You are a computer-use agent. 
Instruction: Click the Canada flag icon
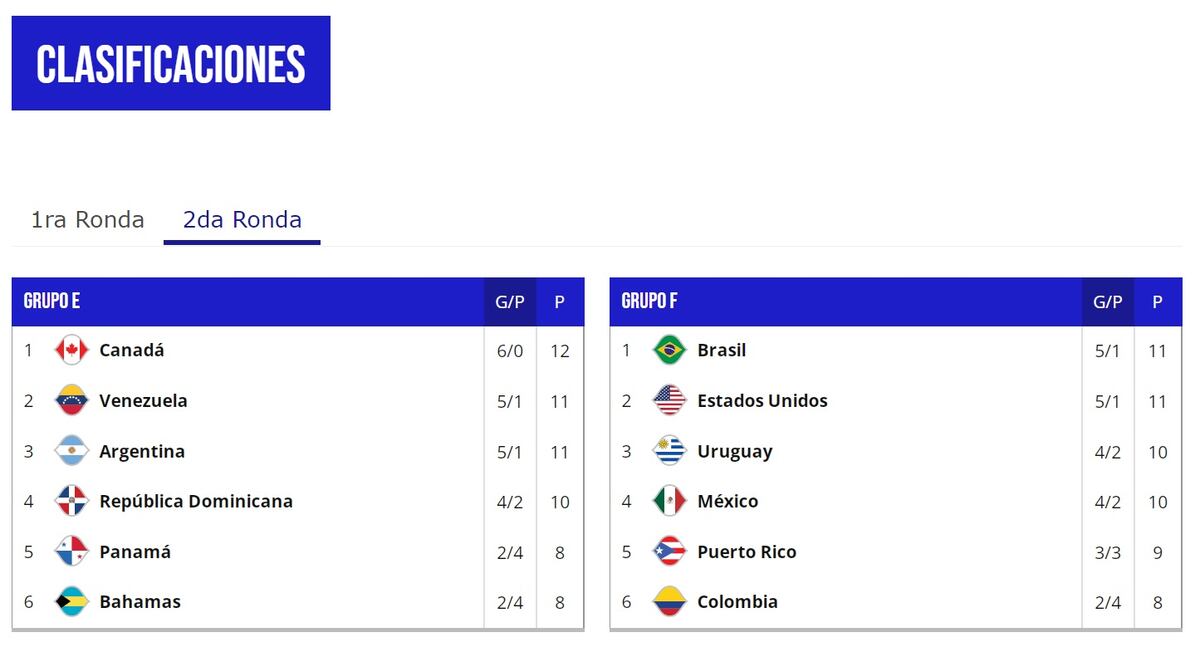[x=72, y=350]
